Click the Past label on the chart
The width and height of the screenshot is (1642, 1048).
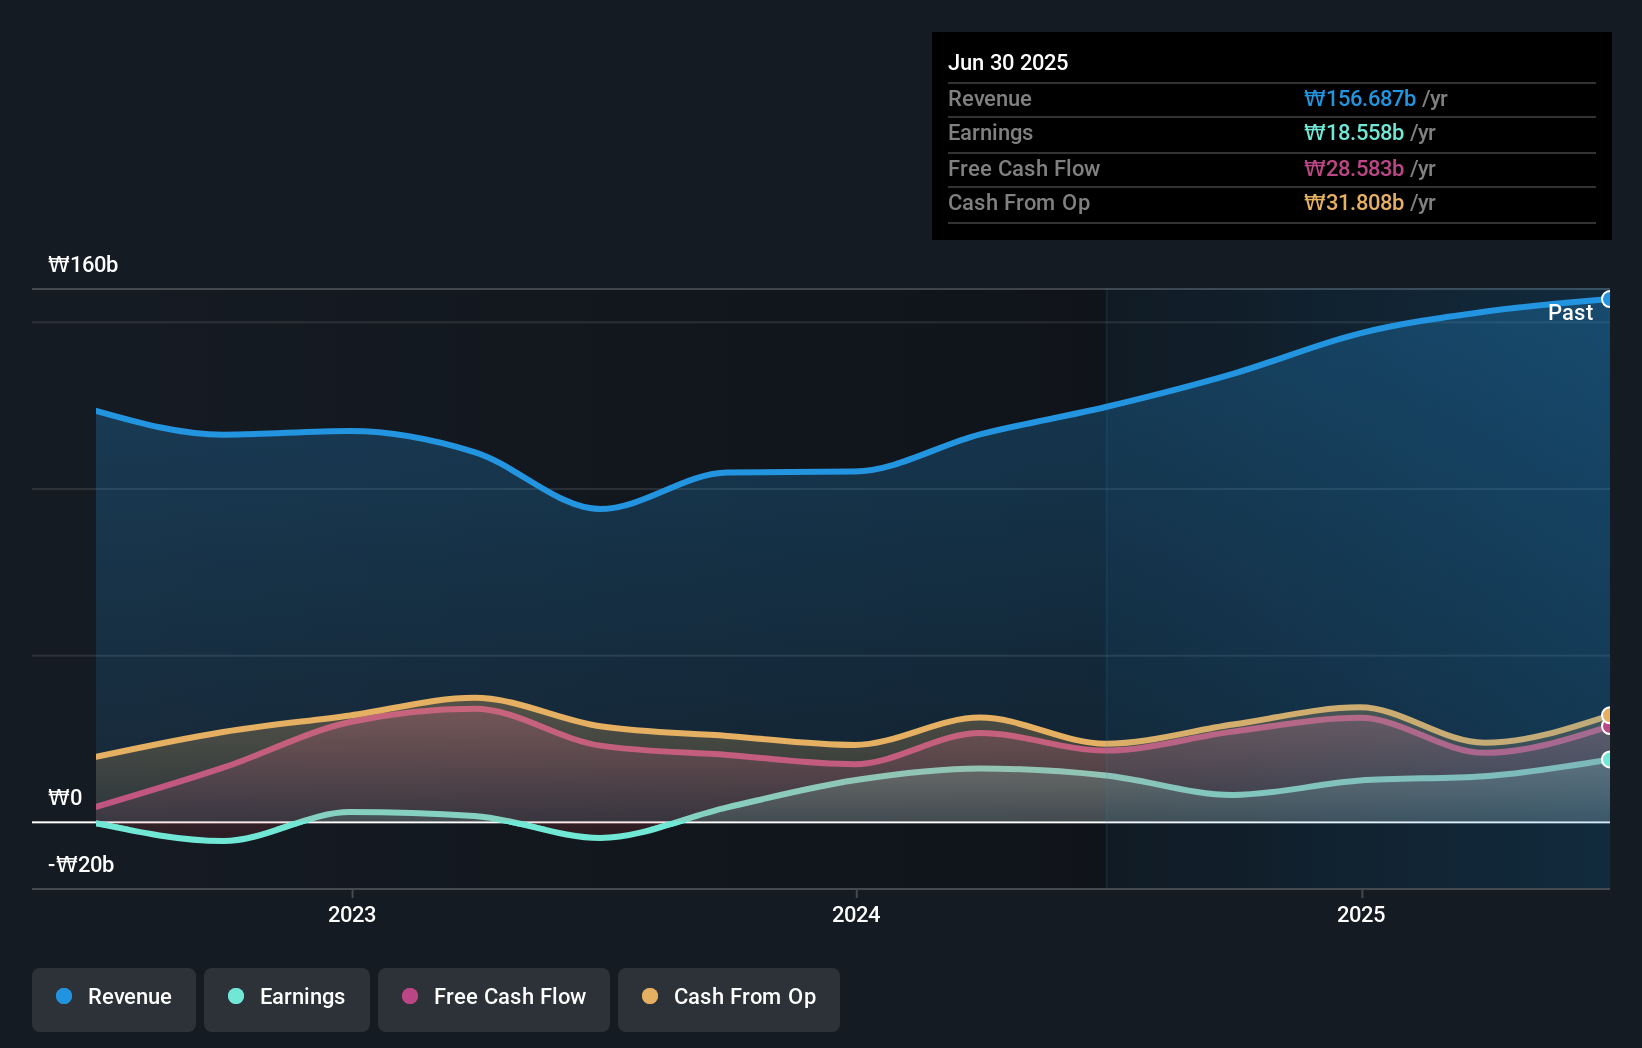coord(1570,312)
